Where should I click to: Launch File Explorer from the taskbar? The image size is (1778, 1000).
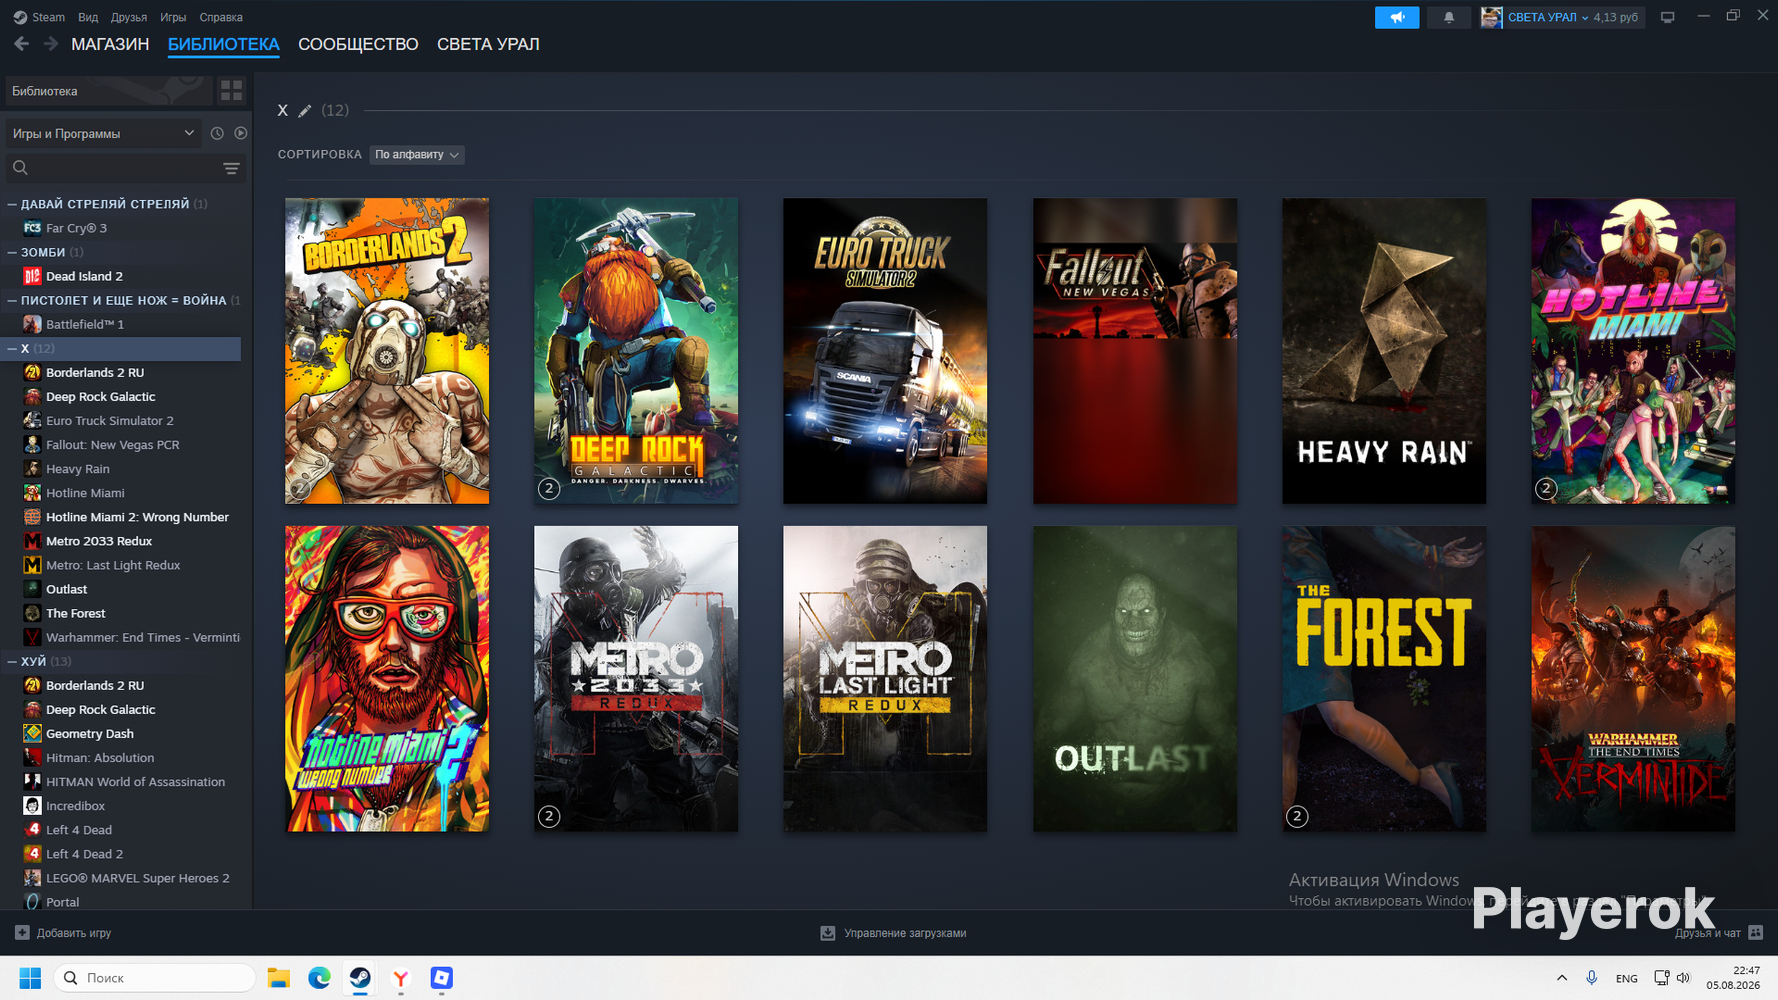point(278,978)
